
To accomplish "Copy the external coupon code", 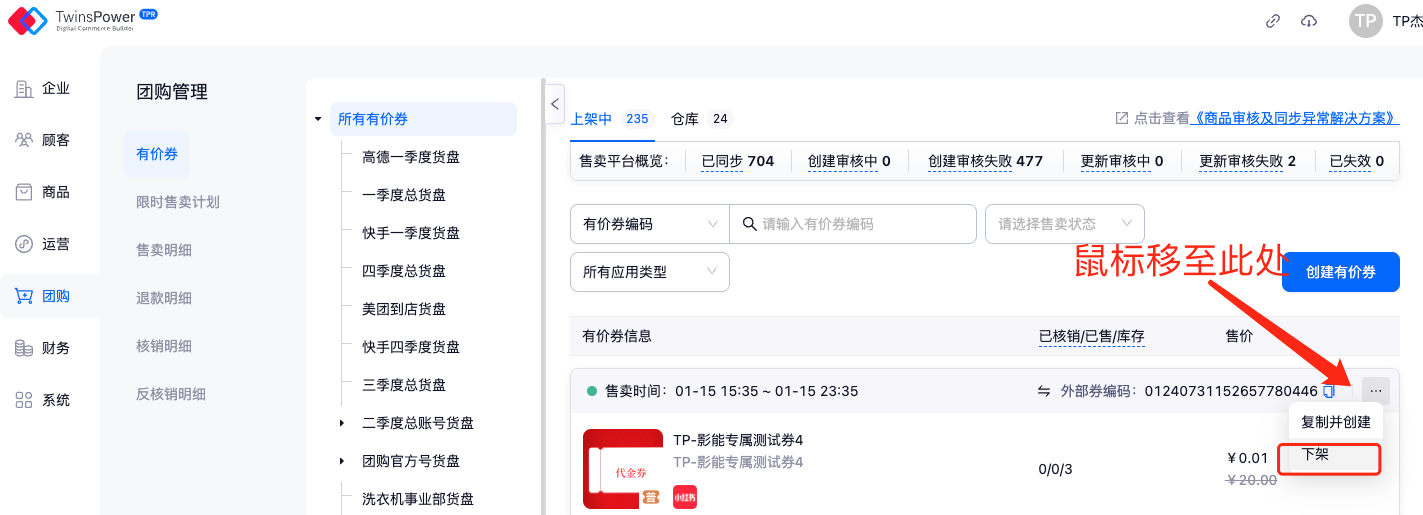I will pyautogui.click(x=1329, y=391).
